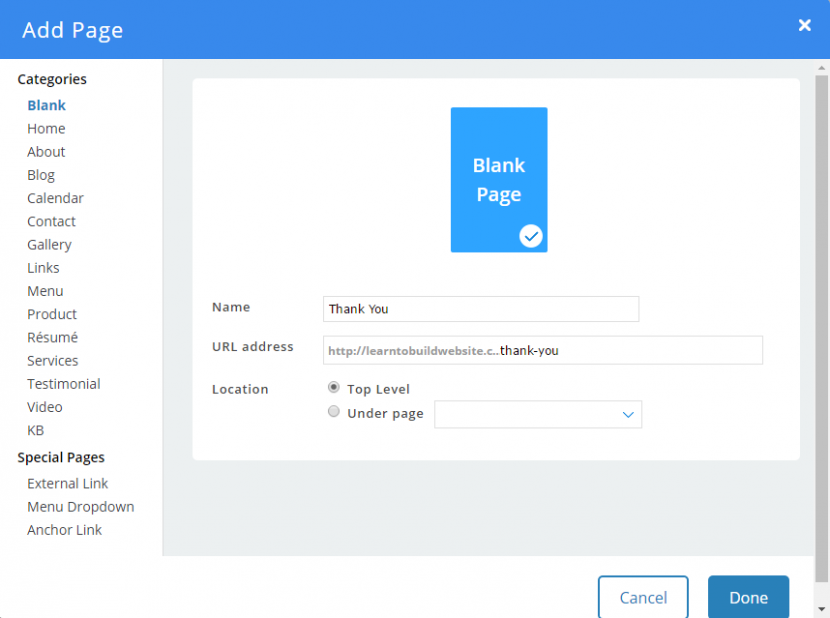The width and height of the screenshot is (830, 618).
Task: Open the Contact page category
Action: [x=51, y=222]
